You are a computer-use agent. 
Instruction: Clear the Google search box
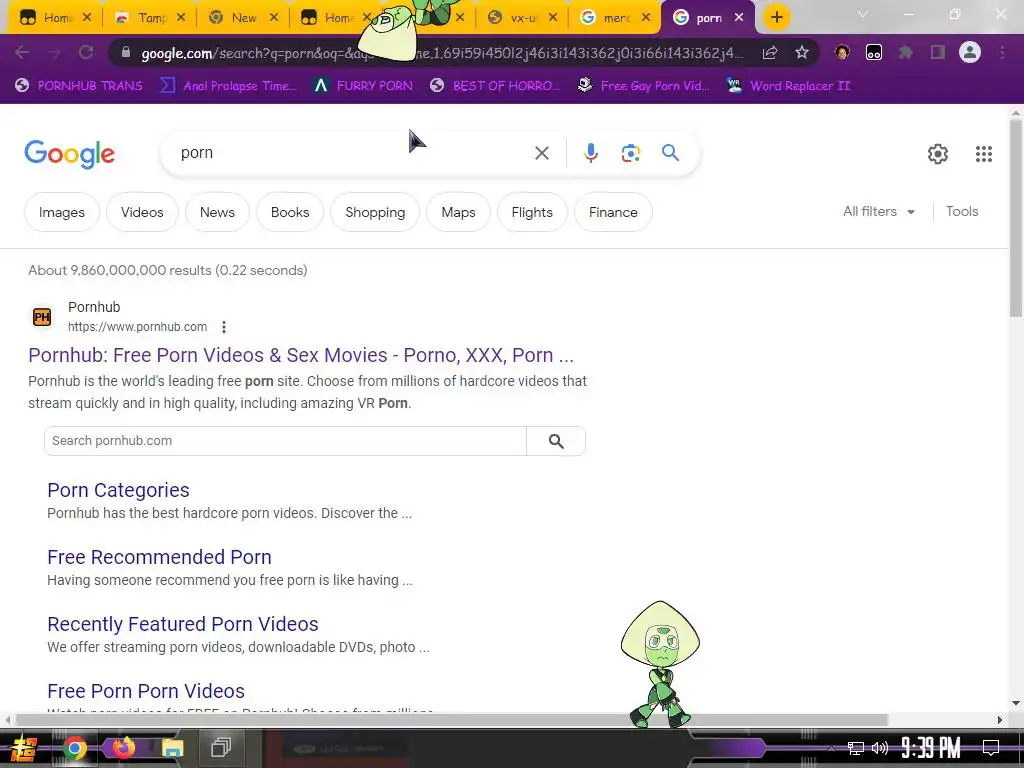tap(541, 153)
